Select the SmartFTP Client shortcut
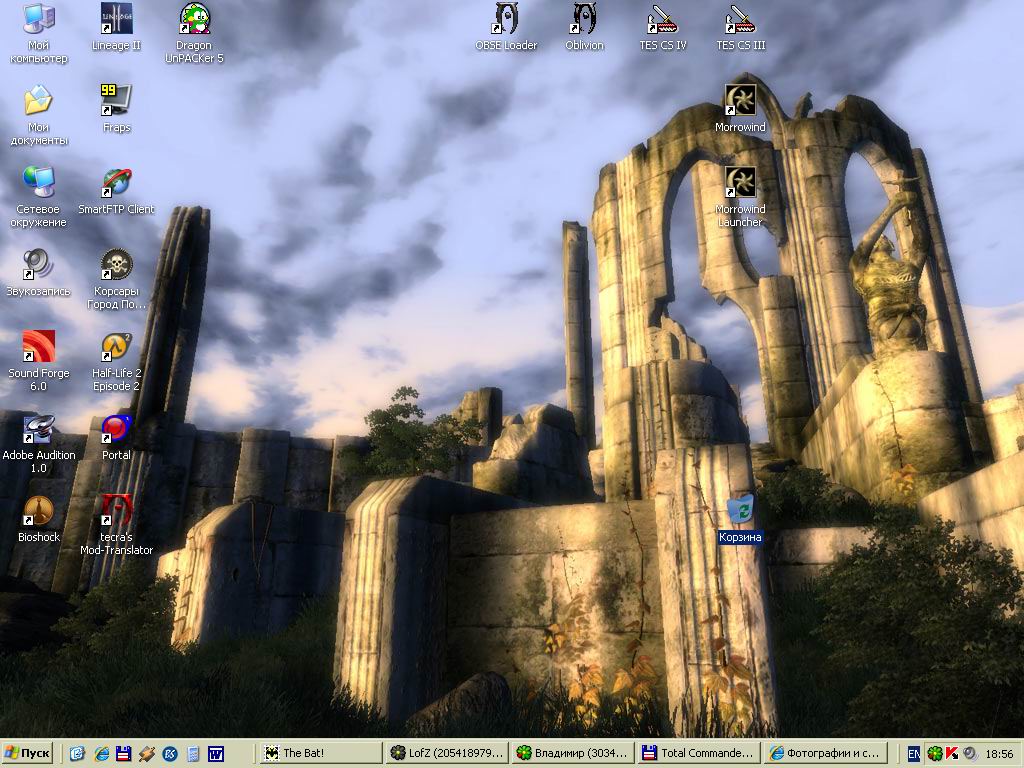The height and width of the screenshot is (768, 1024). tap(116, 191)
